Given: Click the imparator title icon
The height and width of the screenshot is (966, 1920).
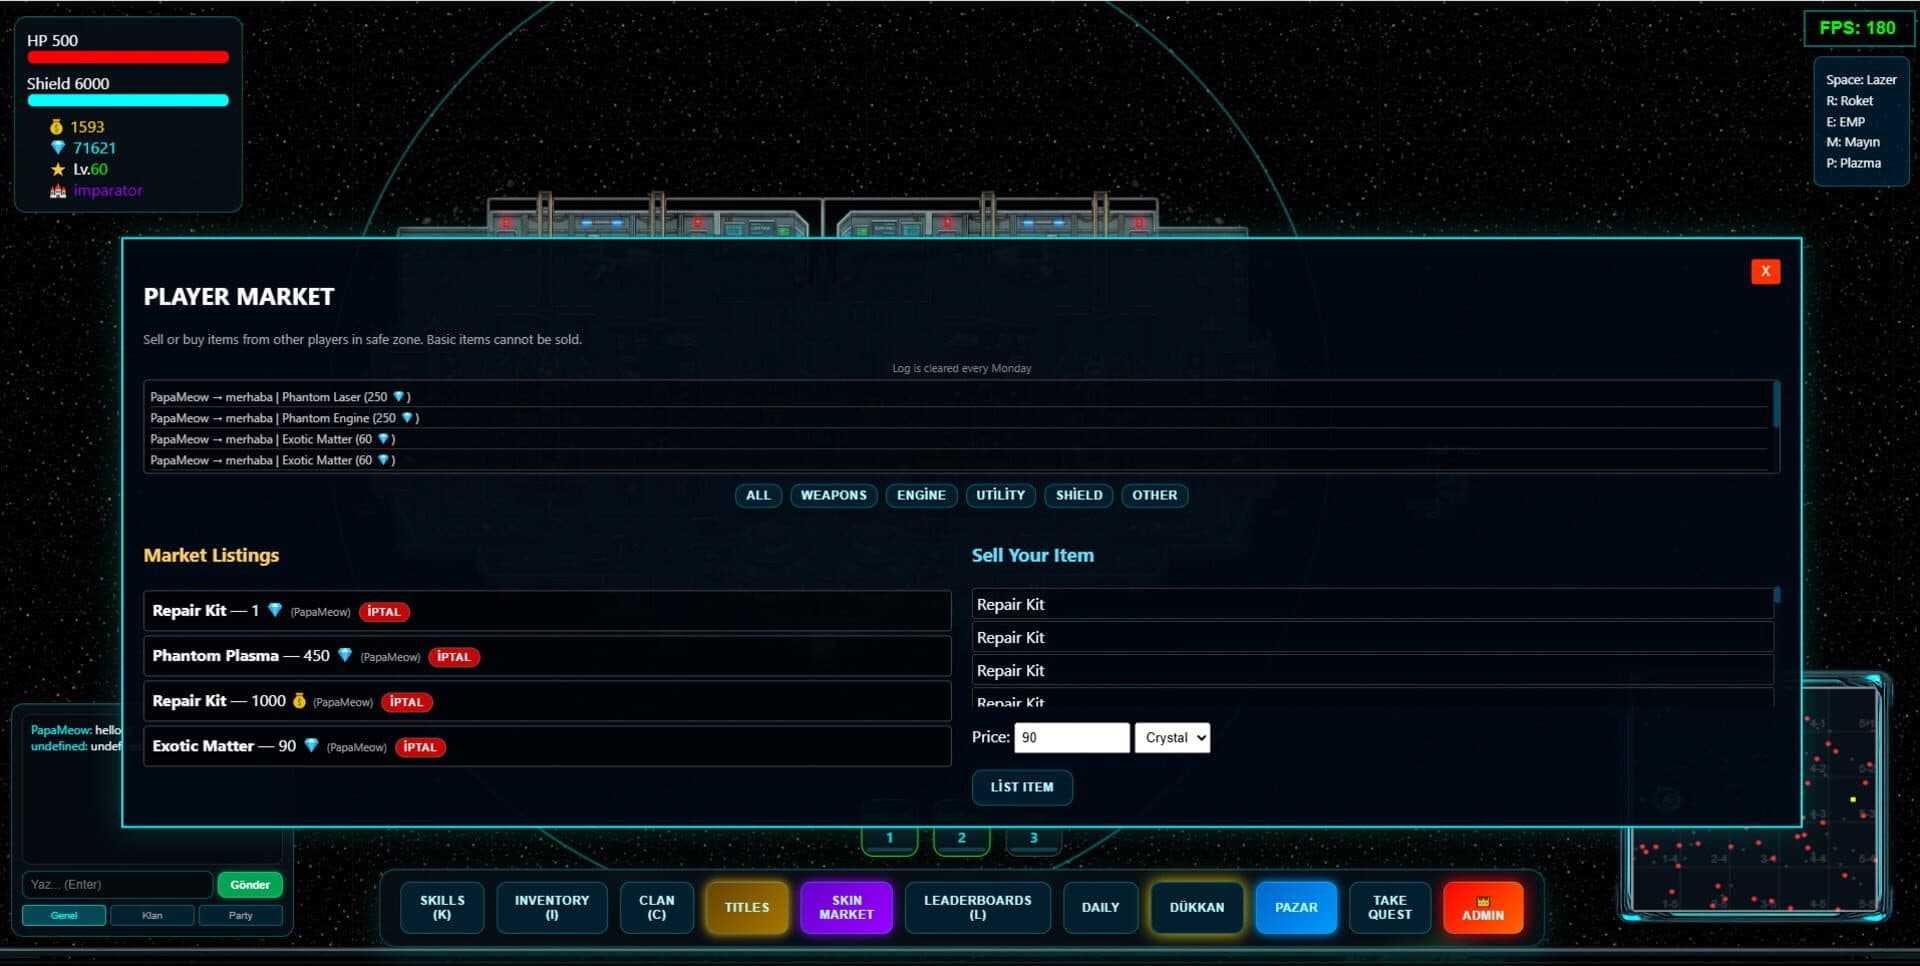Looking at the screenshot, I should point(57,190).
